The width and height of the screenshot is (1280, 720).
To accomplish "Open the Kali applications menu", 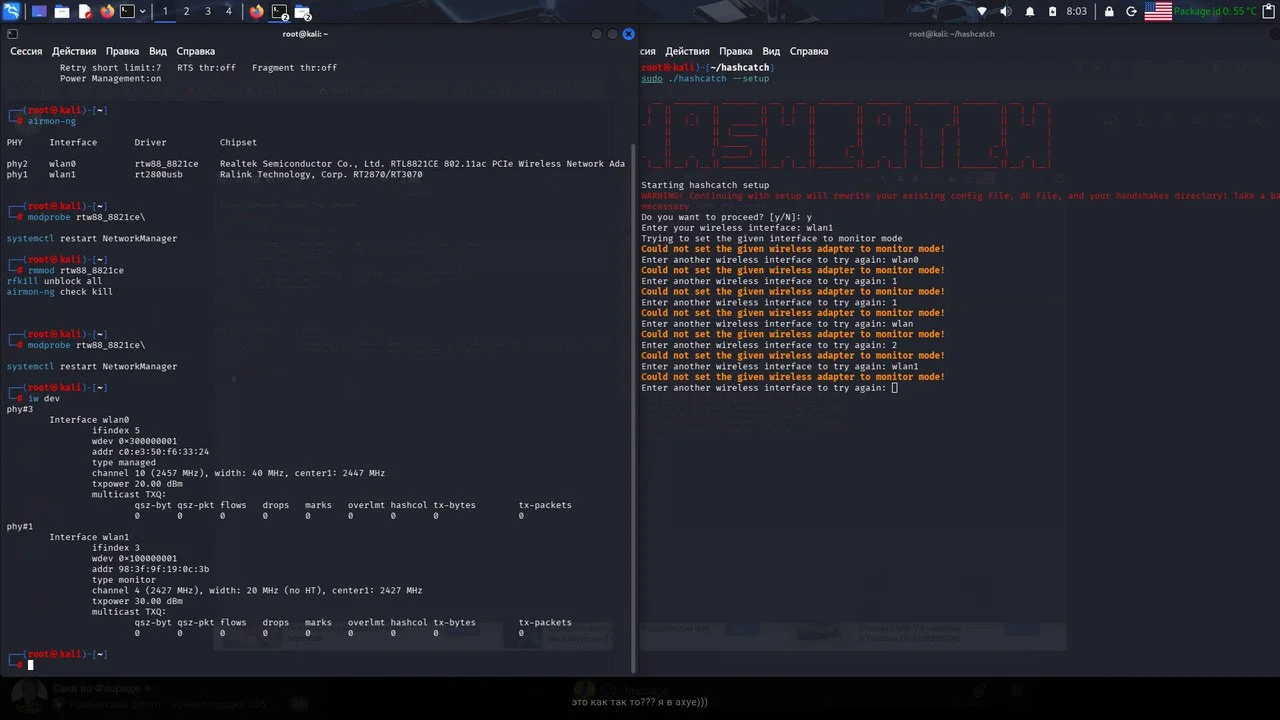I will 11,11.
